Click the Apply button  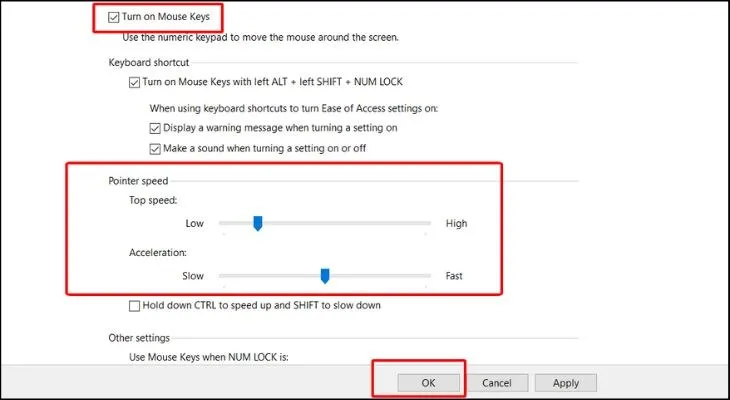(566, 383)
